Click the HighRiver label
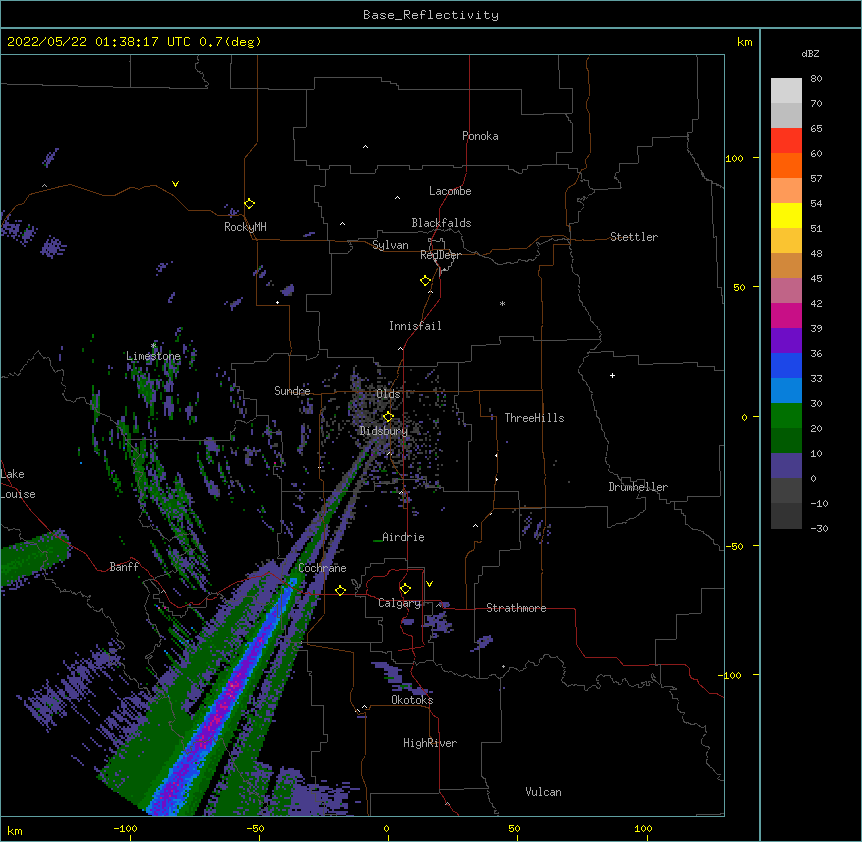The image size is (862, 842). coord(430,743)
